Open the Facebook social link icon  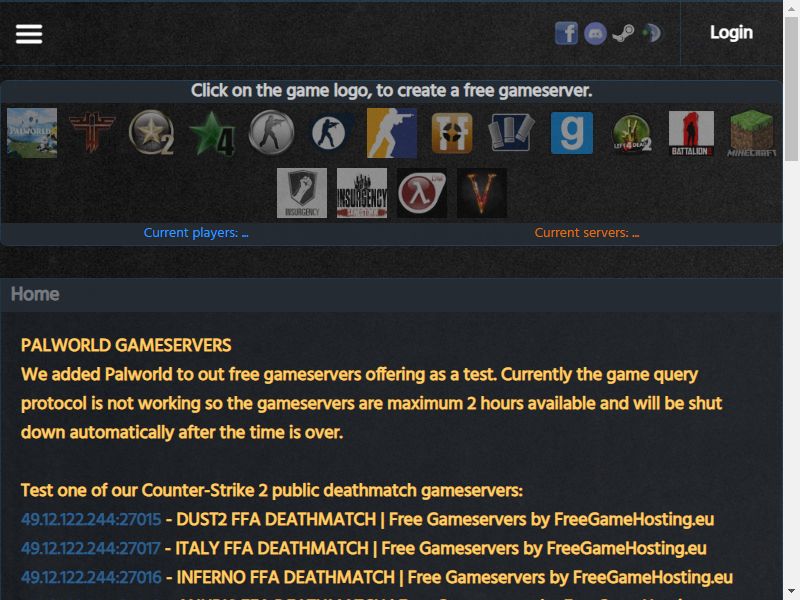pos(566,33)
